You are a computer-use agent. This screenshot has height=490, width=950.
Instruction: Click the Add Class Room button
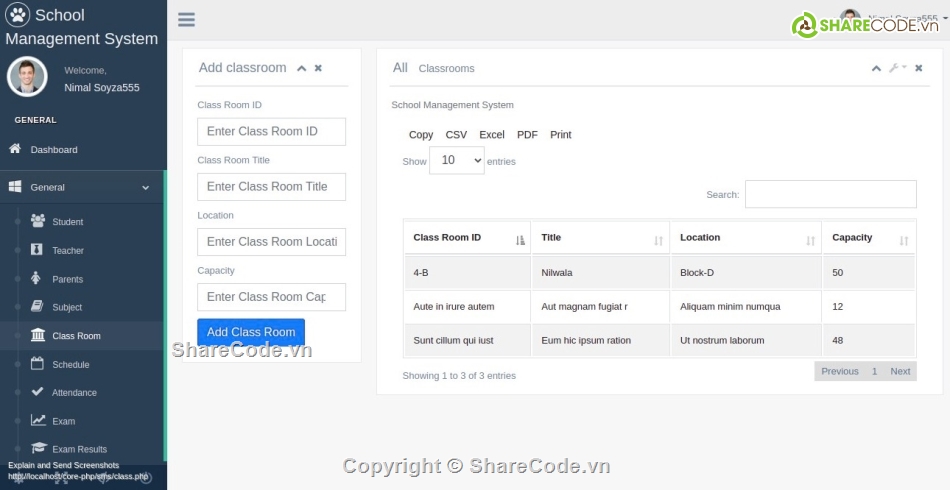pyautogui.click(x=251, y=332)
